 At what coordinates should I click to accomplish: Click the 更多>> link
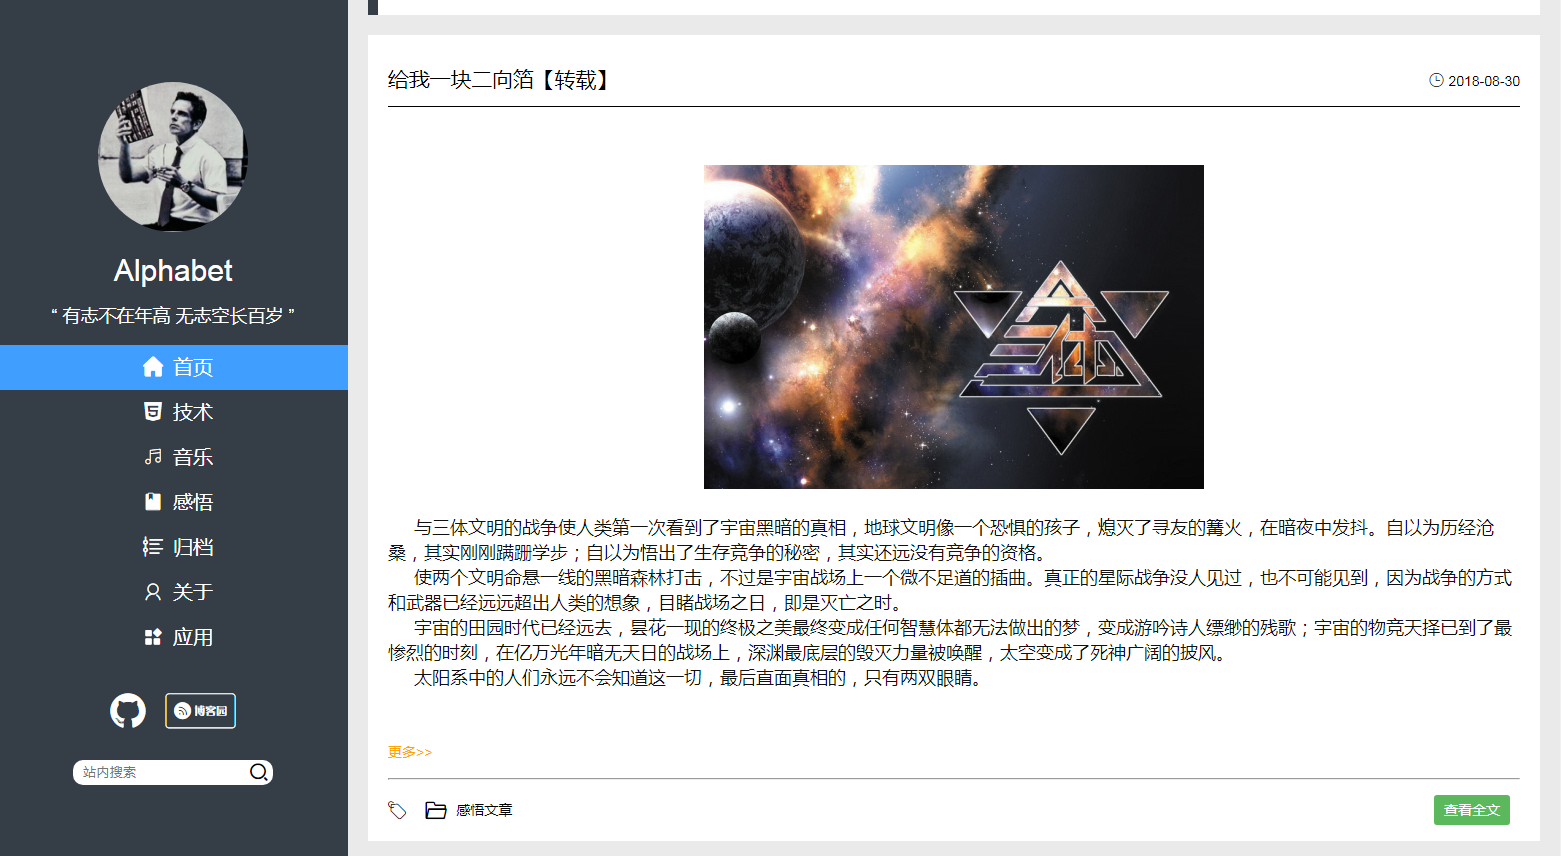tap(410, 752)
